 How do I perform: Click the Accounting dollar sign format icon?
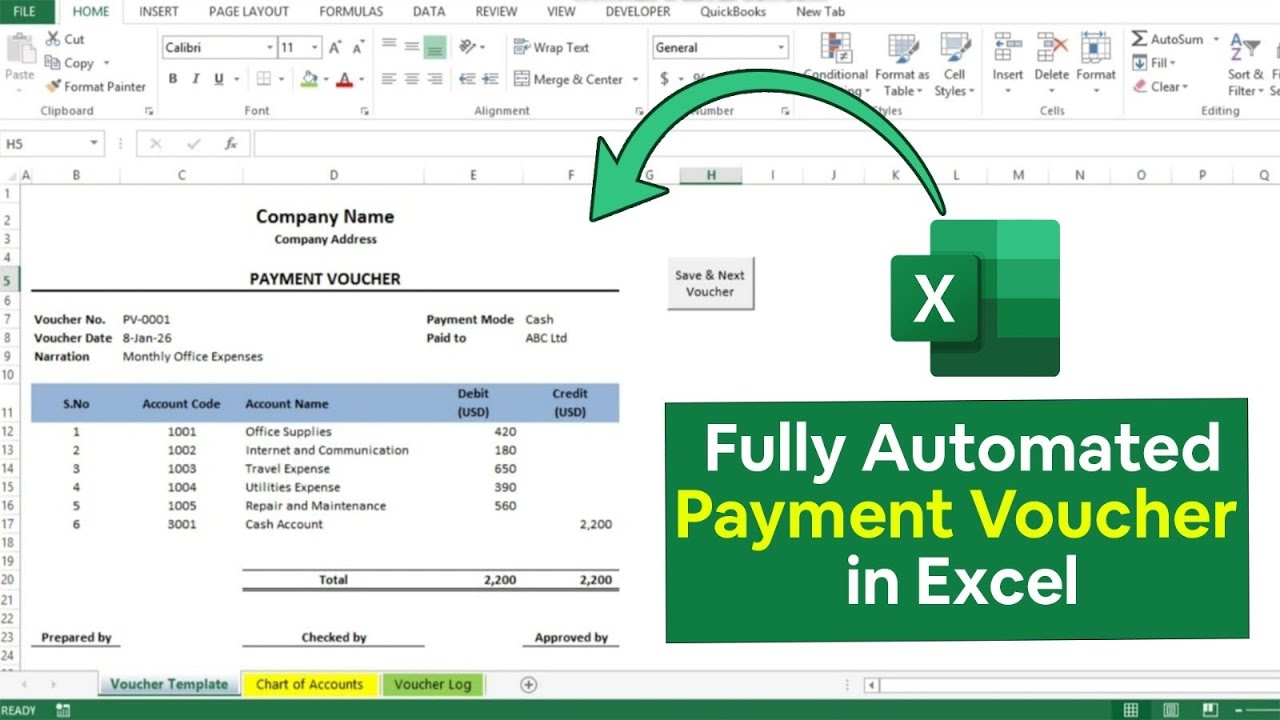pos(665,79)
